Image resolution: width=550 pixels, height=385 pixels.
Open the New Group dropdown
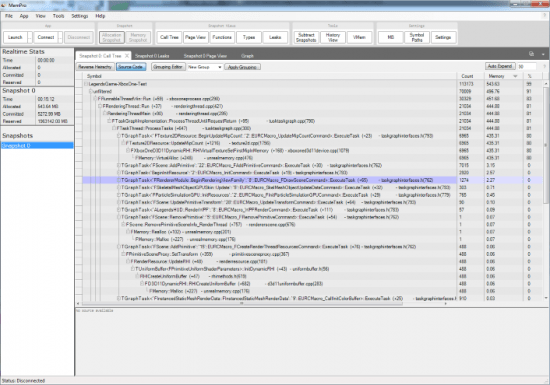(205, 67)
